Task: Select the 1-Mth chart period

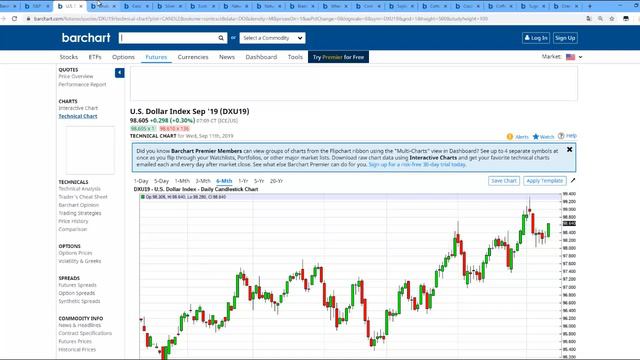Action: click(x=182, y=181)
